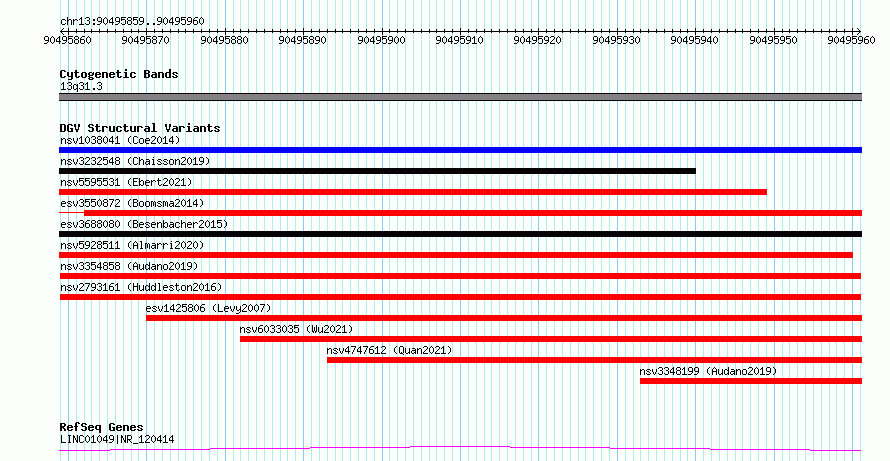Viewport: 890px width, 461px height.
Task: Open the nsv6033035 (Wu2021) variant bar
Action: coord(551,339)
